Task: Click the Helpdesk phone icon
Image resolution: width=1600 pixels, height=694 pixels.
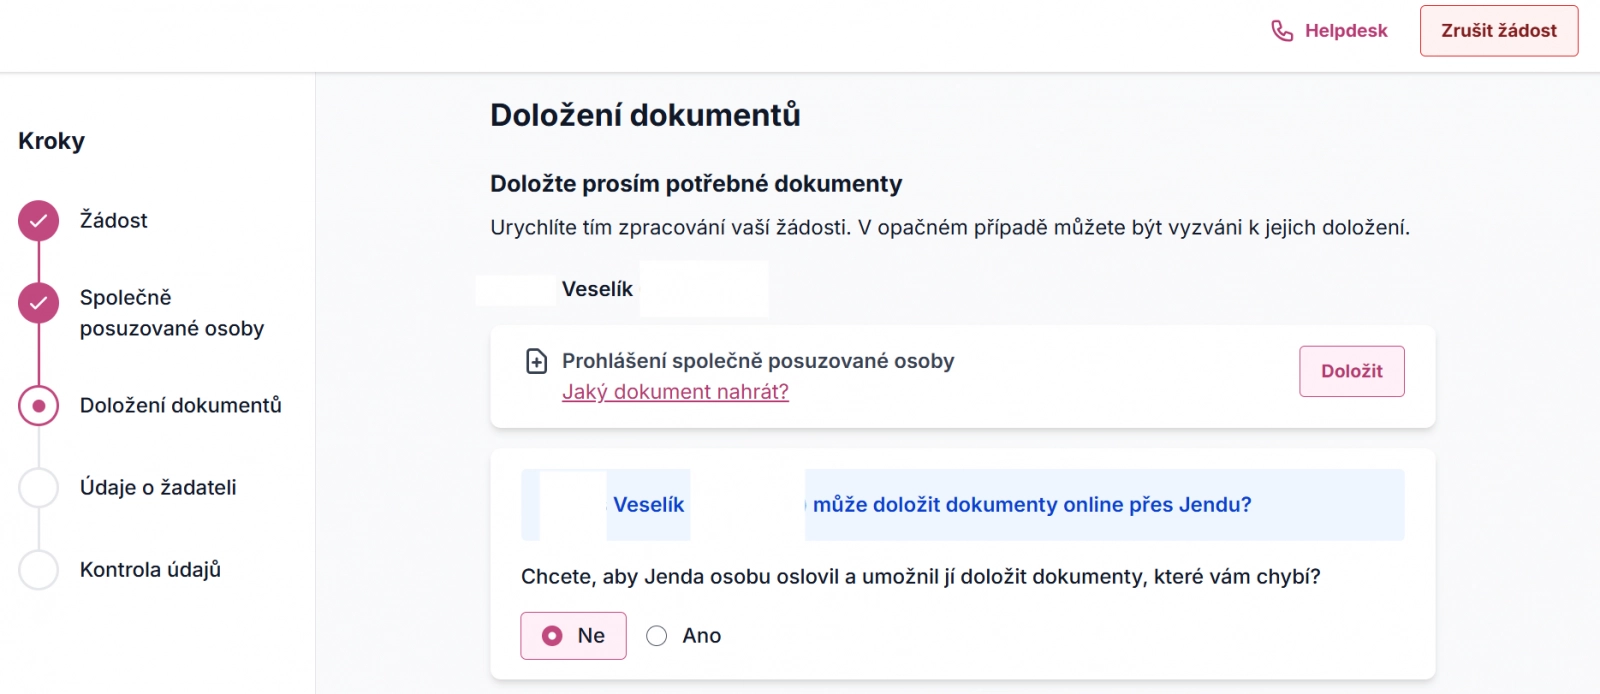Action: (x=1282, y=31)
